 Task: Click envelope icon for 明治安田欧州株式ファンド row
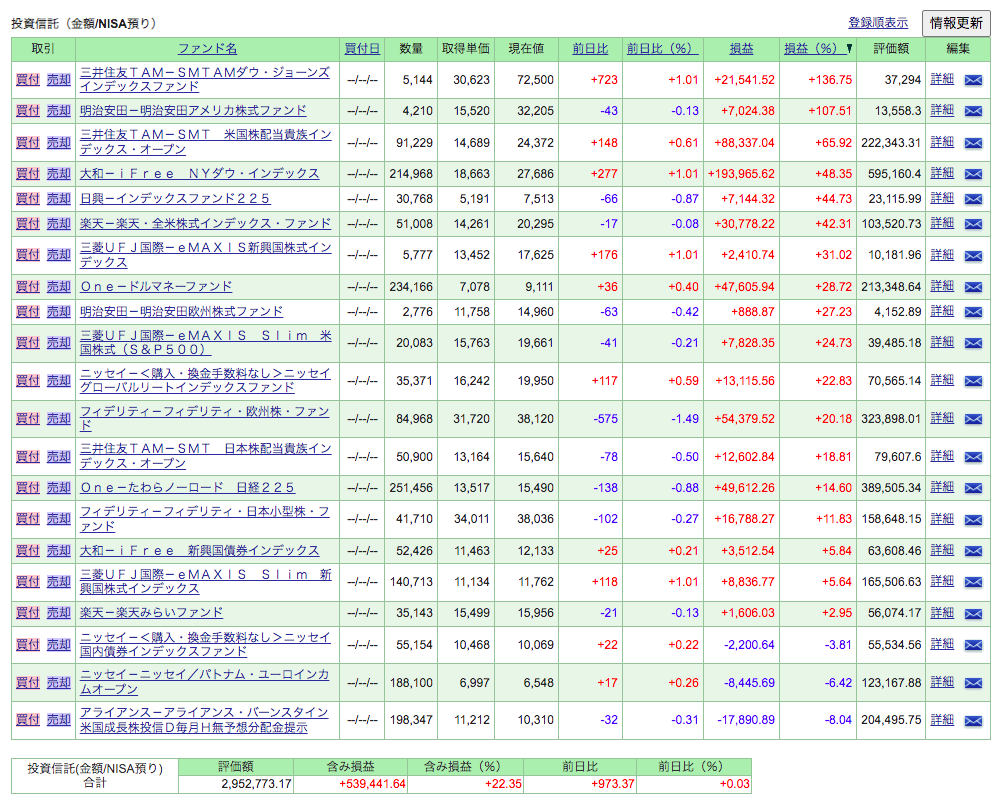973,312
